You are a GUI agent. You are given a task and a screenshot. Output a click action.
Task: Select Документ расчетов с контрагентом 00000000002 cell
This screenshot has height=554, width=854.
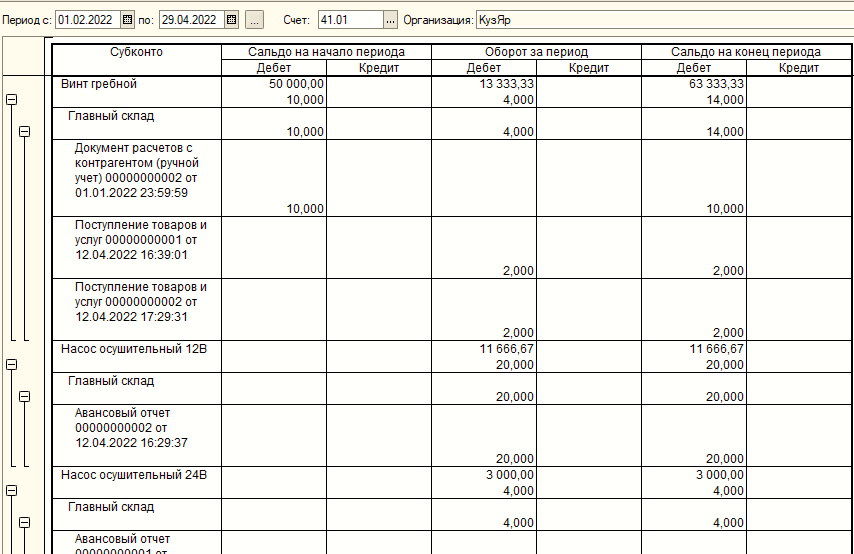137,178
